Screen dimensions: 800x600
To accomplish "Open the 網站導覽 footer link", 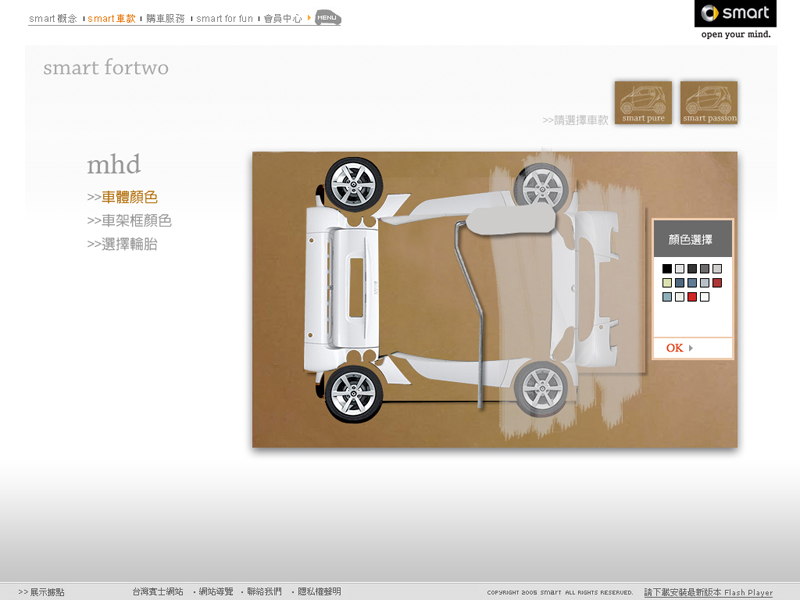I will 216,592.
